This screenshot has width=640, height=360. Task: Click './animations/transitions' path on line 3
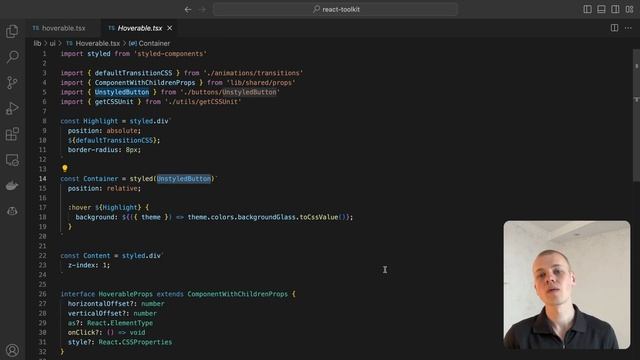pyautogui.click(x=253, y=73)
